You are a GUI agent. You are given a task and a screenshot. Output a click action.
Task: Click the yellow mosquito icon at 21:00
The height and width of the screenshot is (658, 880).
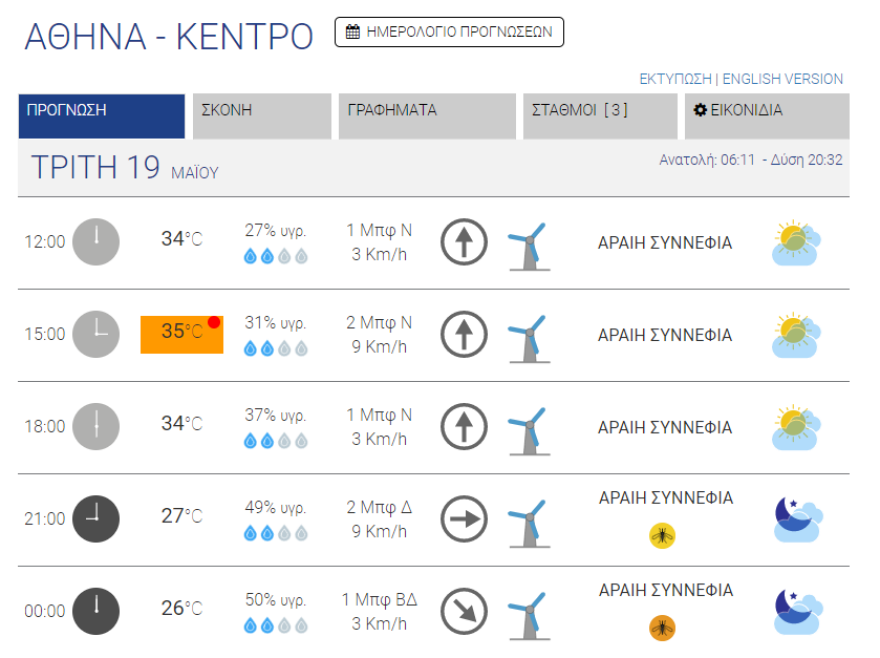(662, 535)
